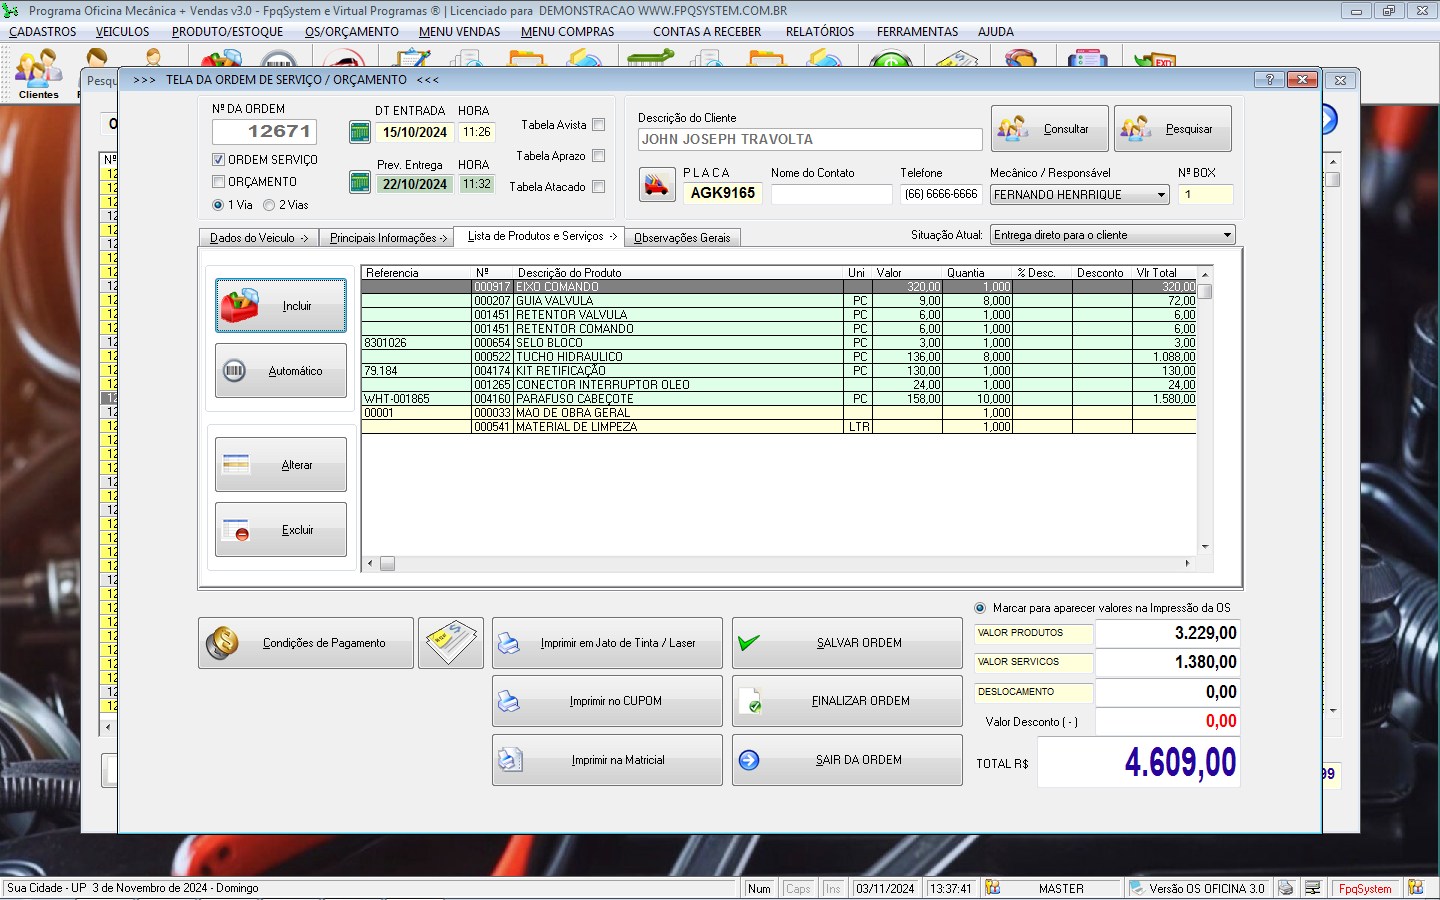This screenshot has width=1440, height=900.
Task: Click the Automático barcode button
Action: (x=281, y=371)
